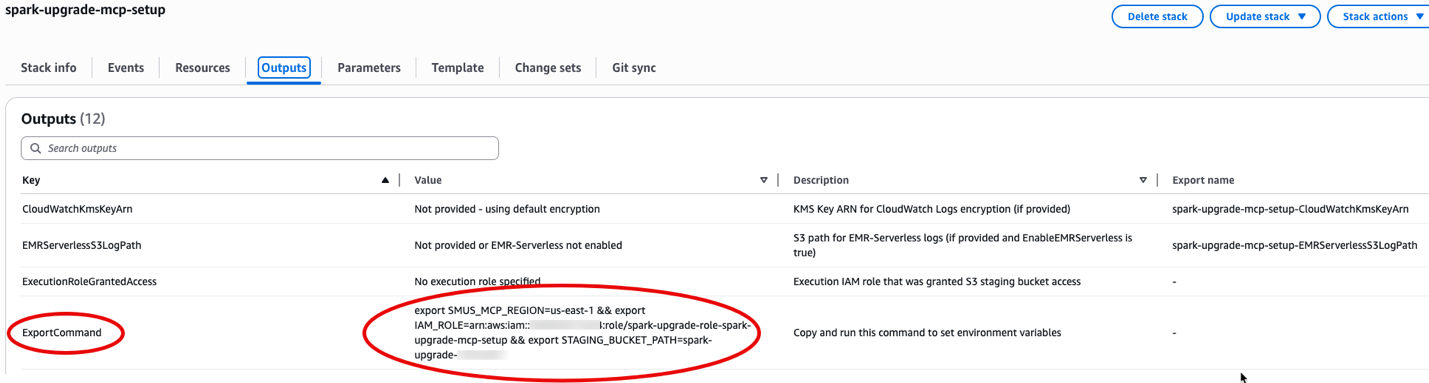Click 'No execution role specified' value
1429x383 pixels.
pyautogui.click(x=478, y=282)
